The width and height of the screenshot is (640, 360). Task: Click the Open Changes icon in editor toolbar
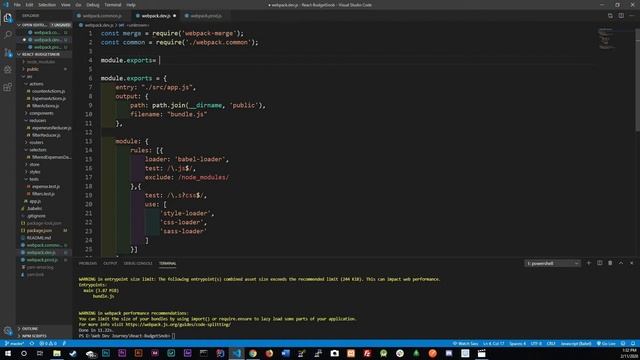coord(610,16)
